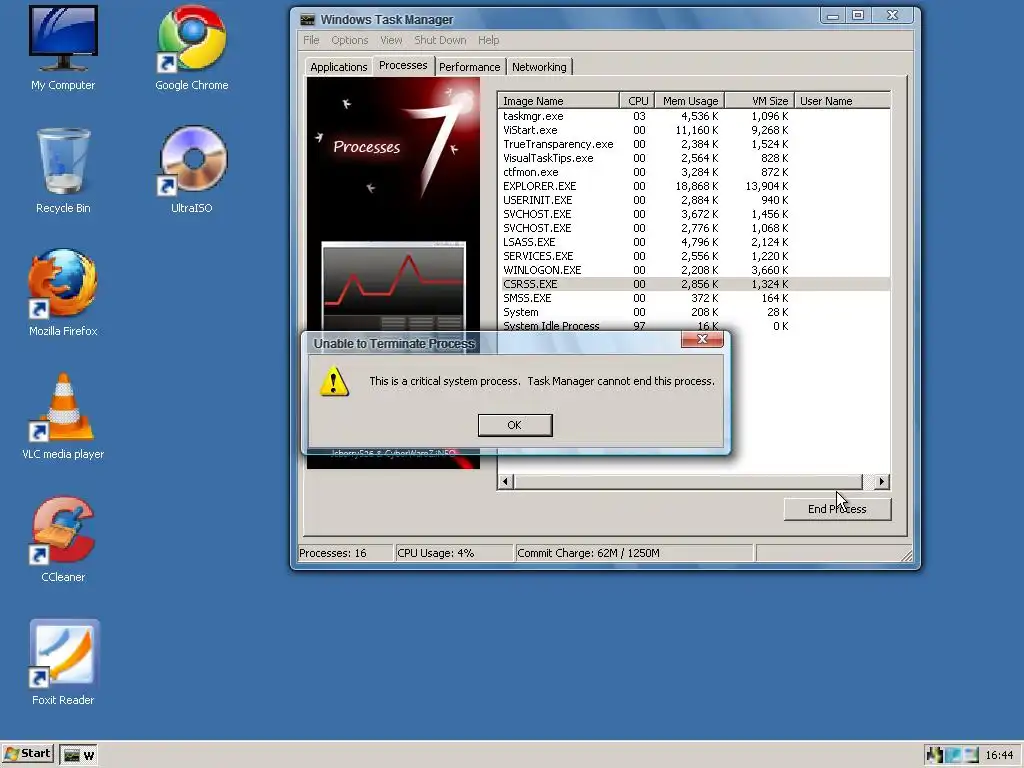
Task: Open the File menu
Action: 311,40
